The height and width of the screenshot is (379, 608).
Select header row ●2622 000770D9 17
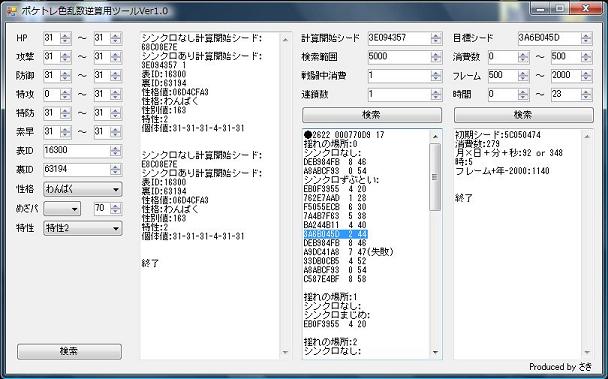pyautogui.click(x=344, y=135)
